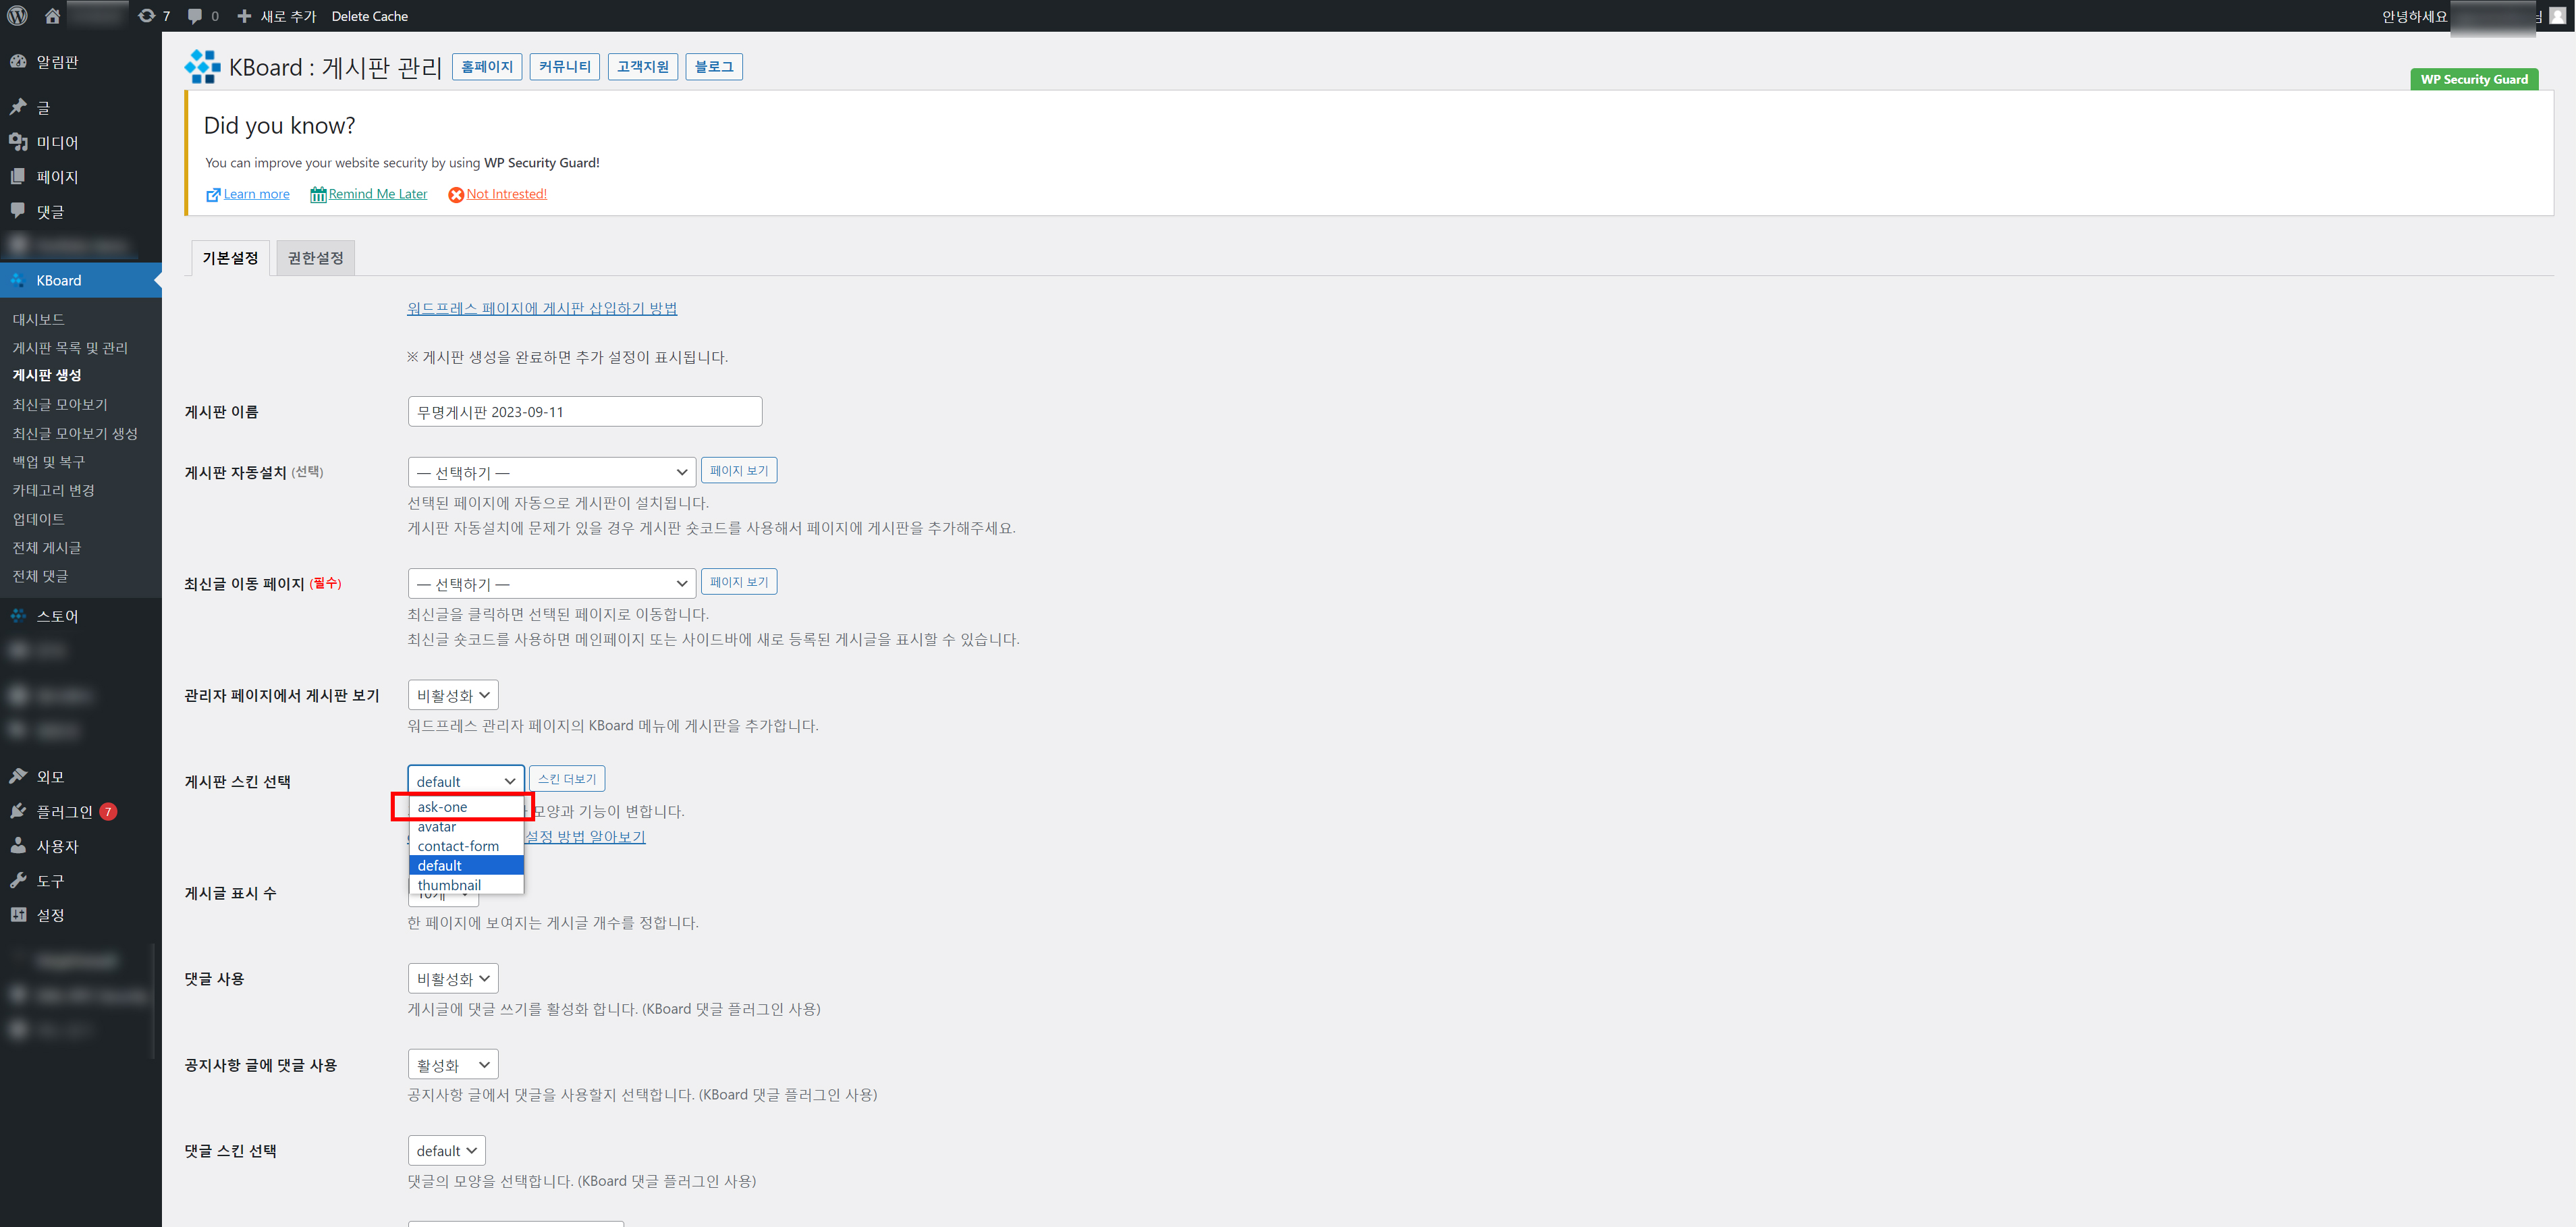
Task: Select avatar skin option
Action: (466, 827)
